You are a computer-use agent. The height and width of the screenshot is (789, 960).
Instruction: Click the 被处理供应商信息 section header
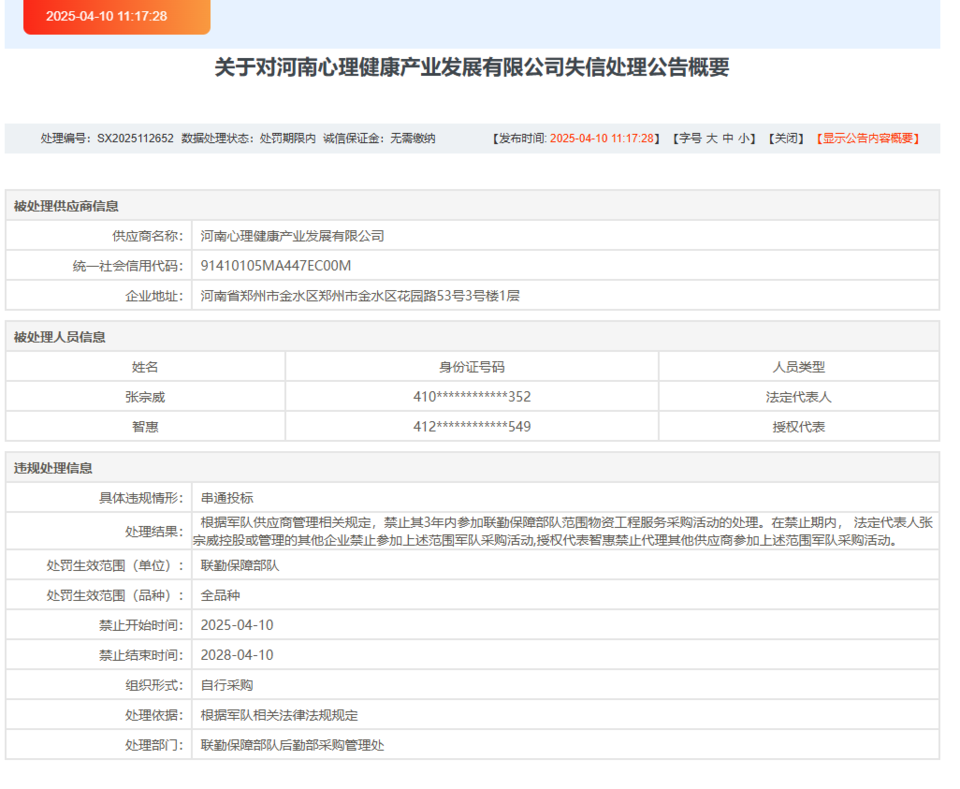[x=66, y=206]
